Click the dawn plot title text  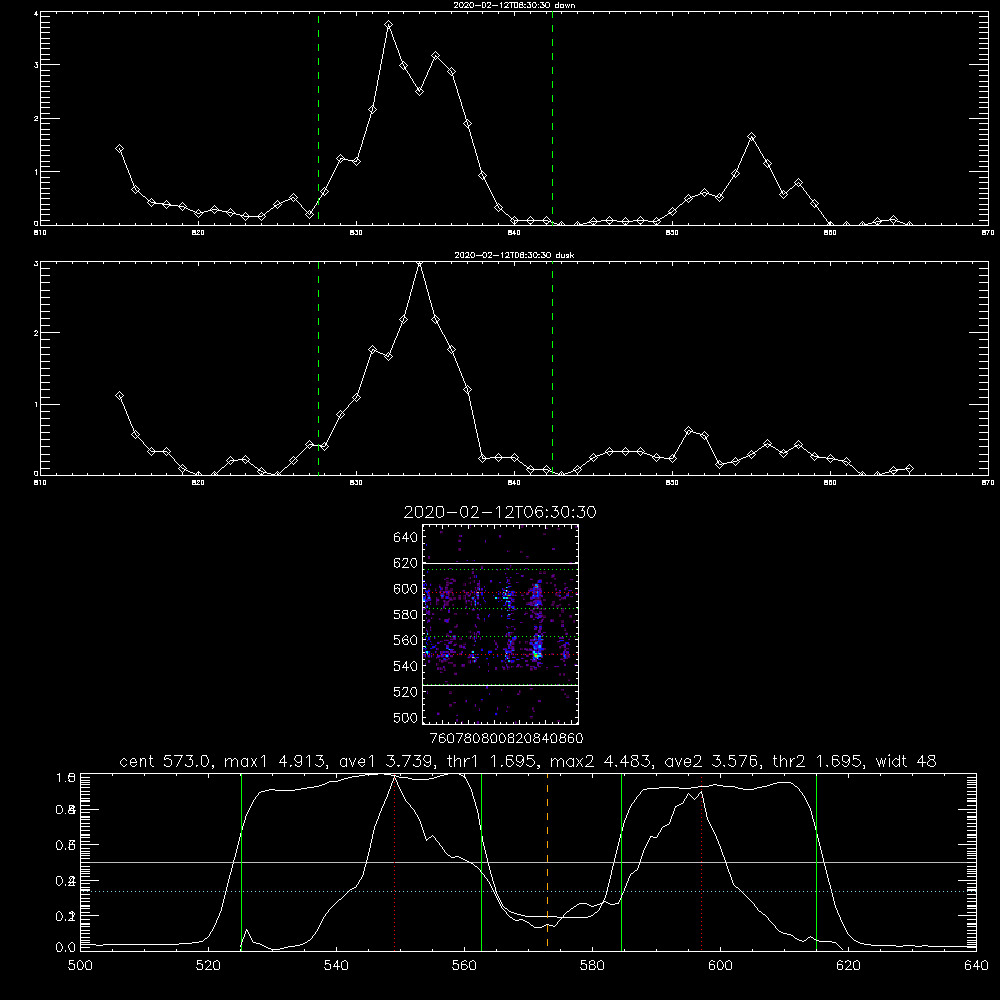pos(514,5)
